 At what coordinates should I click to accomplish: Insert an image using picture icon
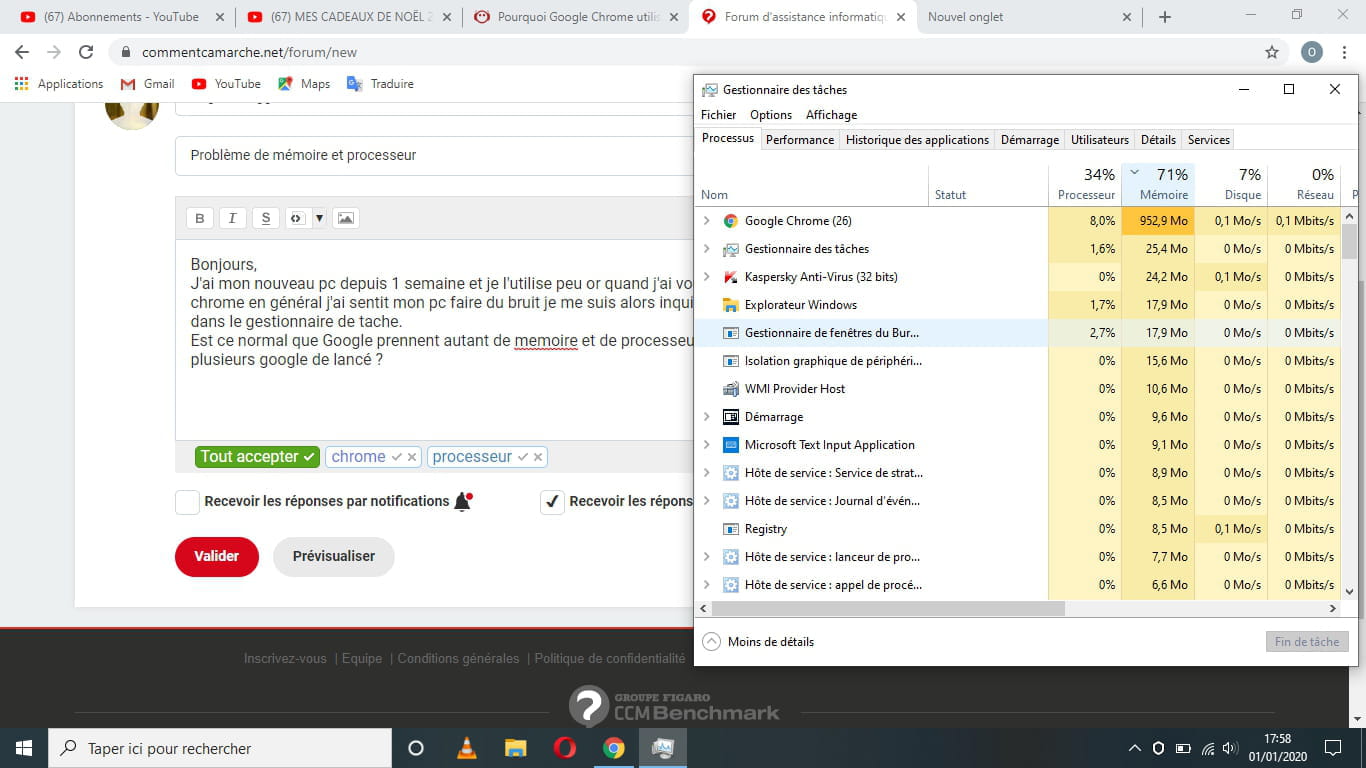tap(345, 218)
